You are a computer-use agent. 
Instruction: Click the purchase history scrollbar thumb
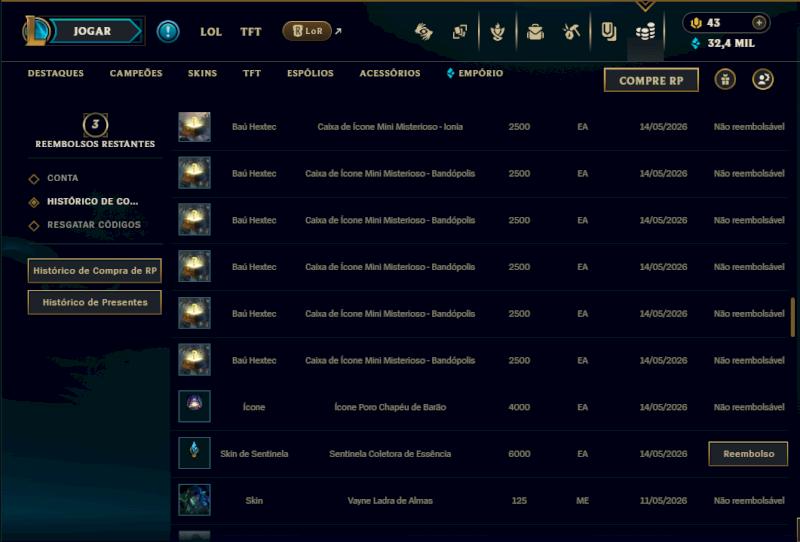tap(792, 317)
